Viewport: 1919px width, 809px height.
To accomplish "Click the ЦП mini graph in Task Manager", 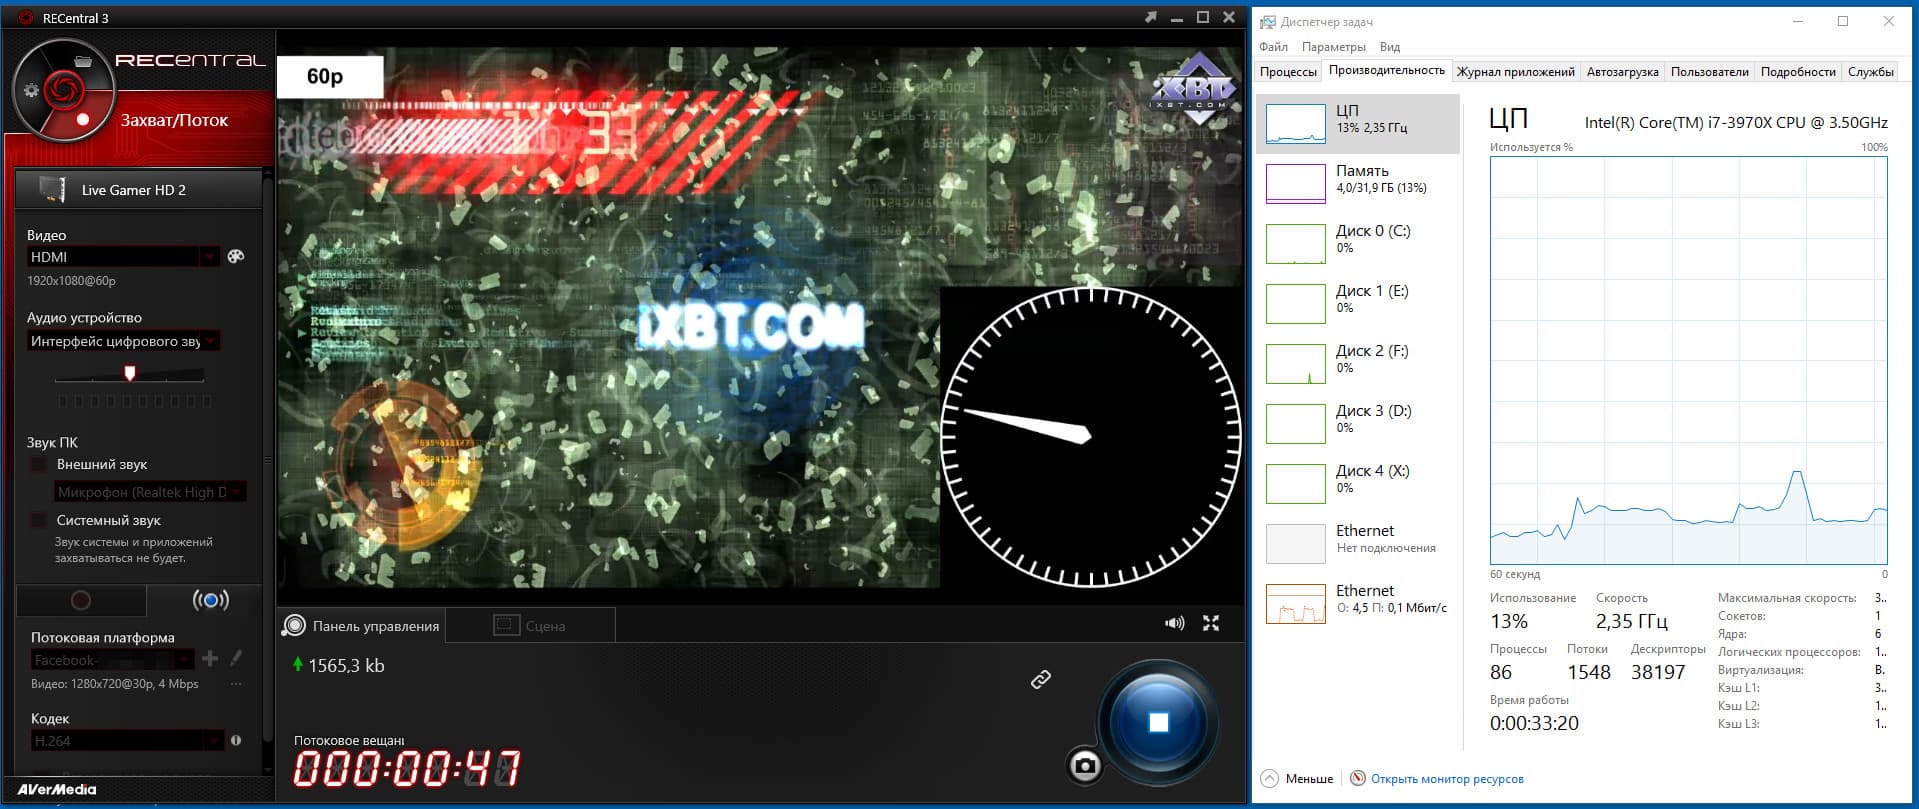I will click(1296, 124).
